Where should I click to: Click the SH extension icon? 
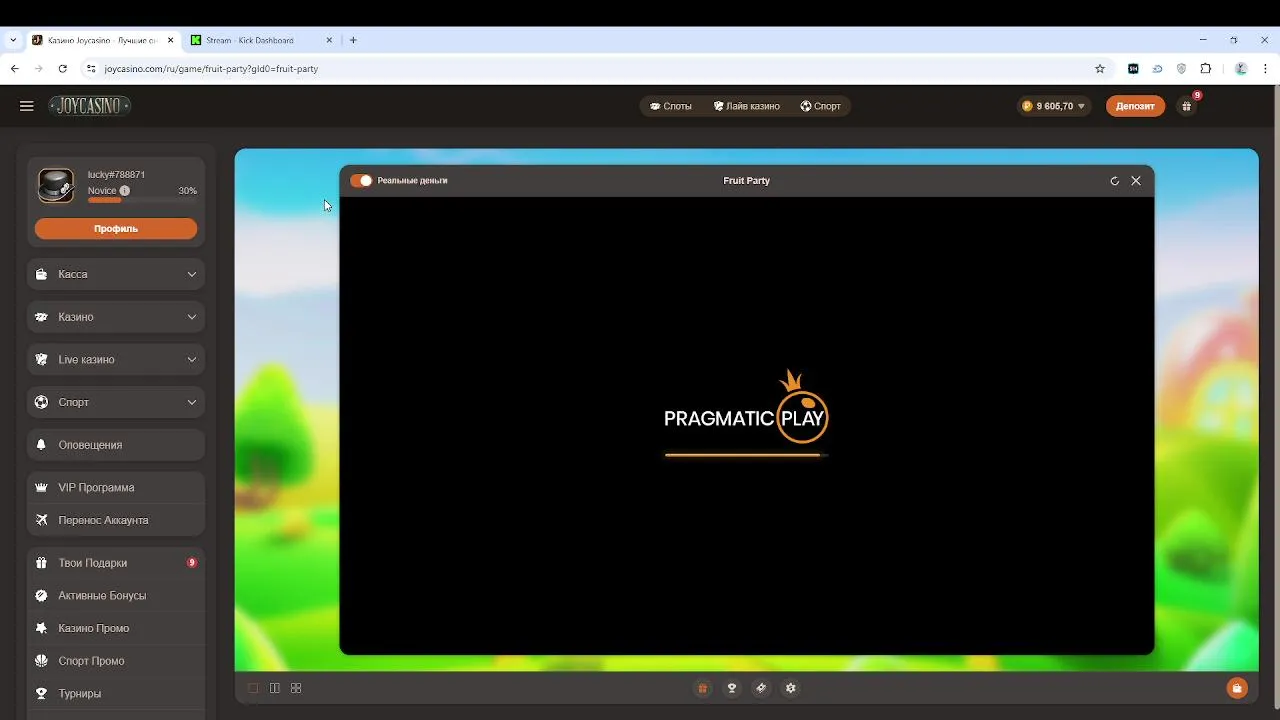click(1133, 69)
